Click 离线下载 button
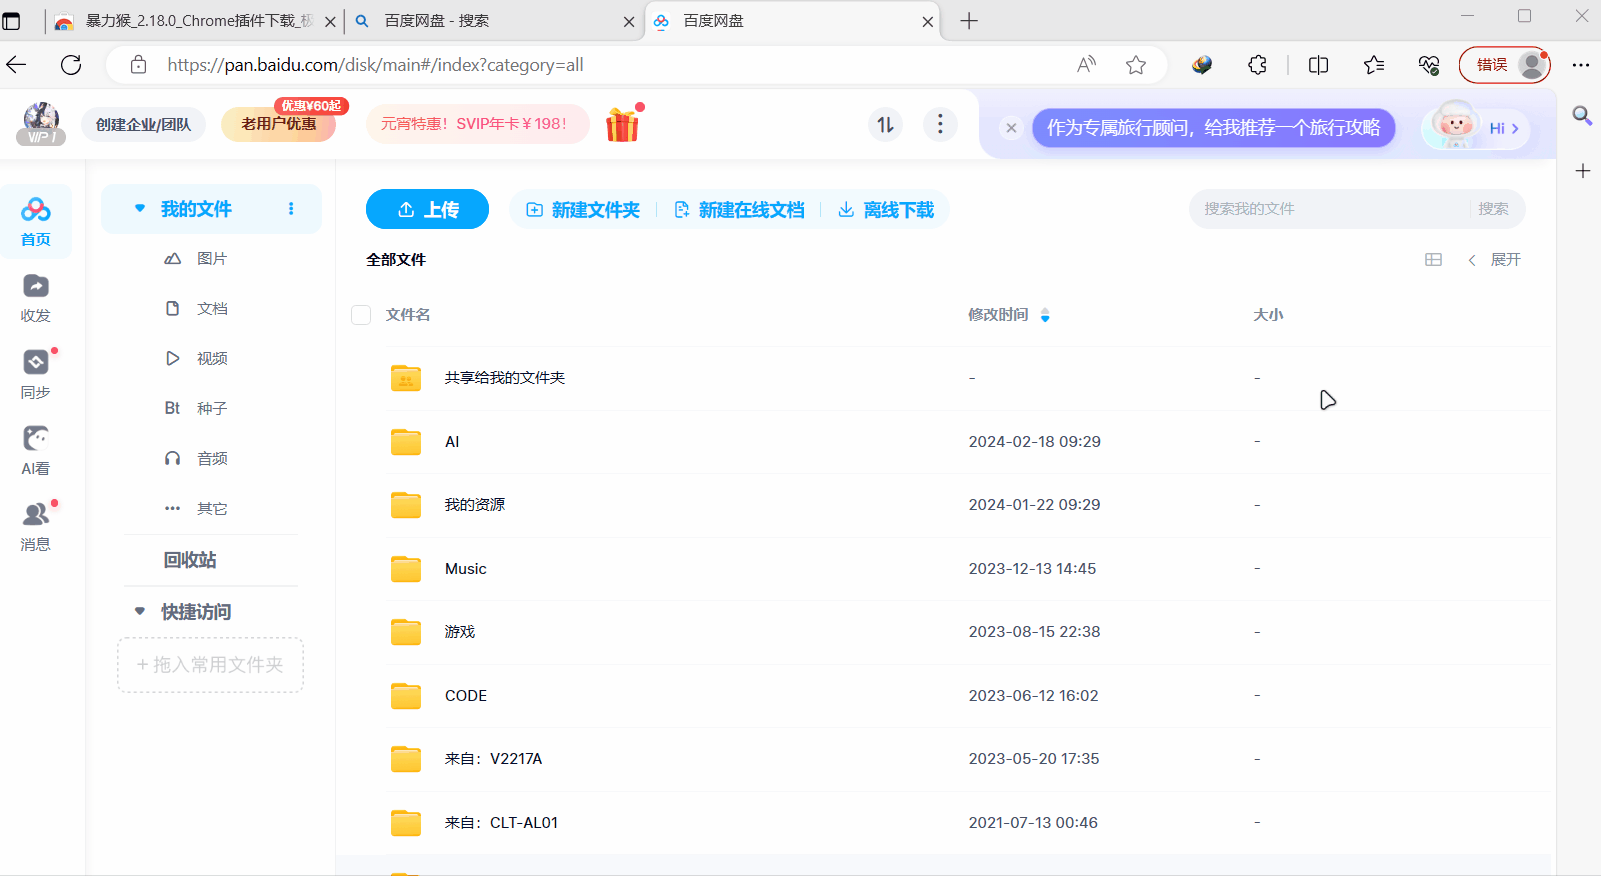 (886, 210)
